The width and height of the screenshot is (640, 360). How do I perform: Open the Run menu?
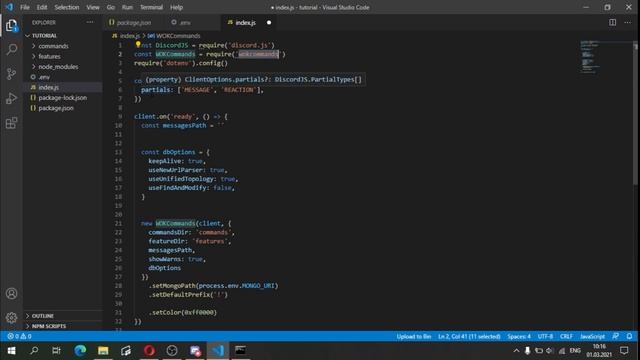127,7
